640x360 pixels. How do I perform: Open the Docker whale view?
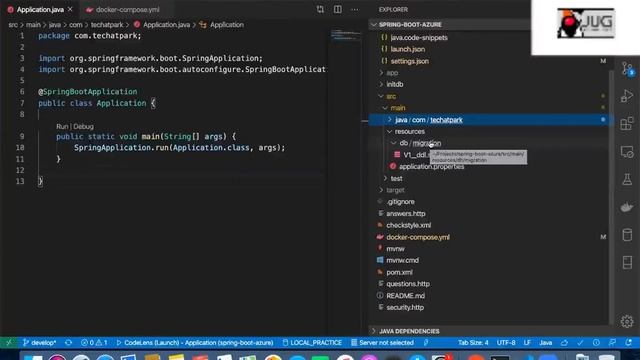click(627, 207)
